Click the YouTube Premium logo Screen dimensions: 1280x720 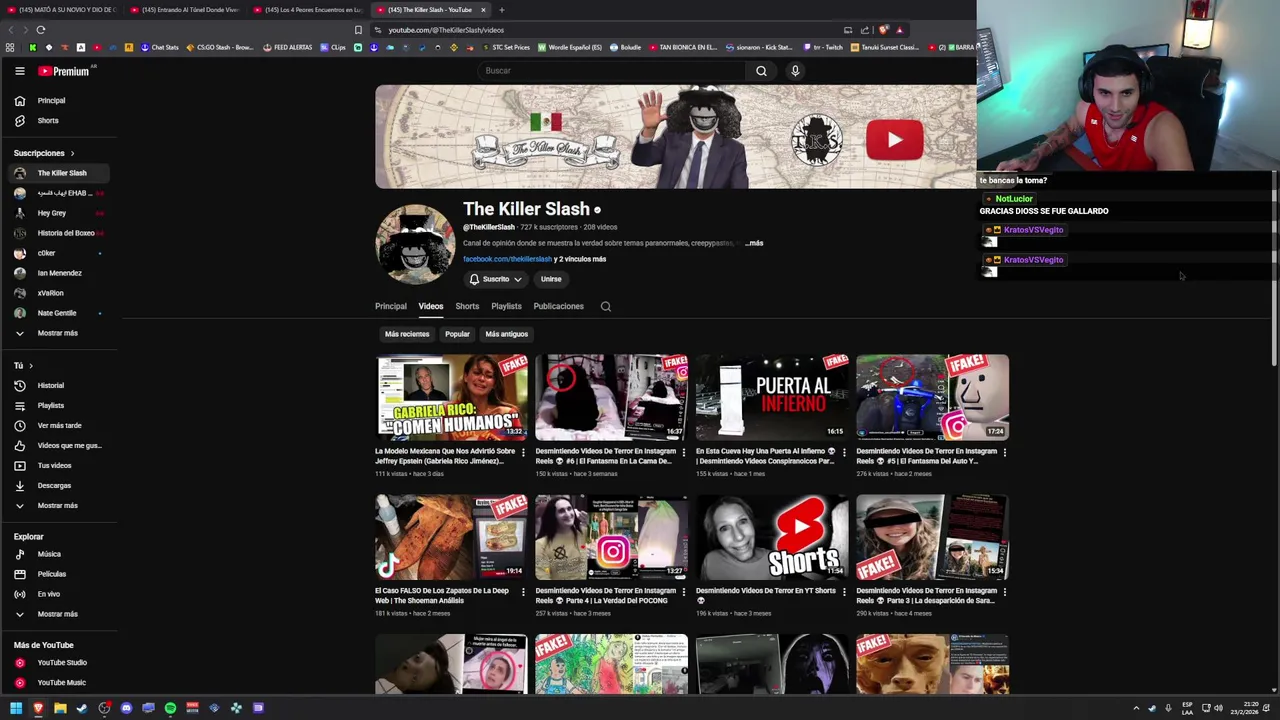[x=64, y=71]
